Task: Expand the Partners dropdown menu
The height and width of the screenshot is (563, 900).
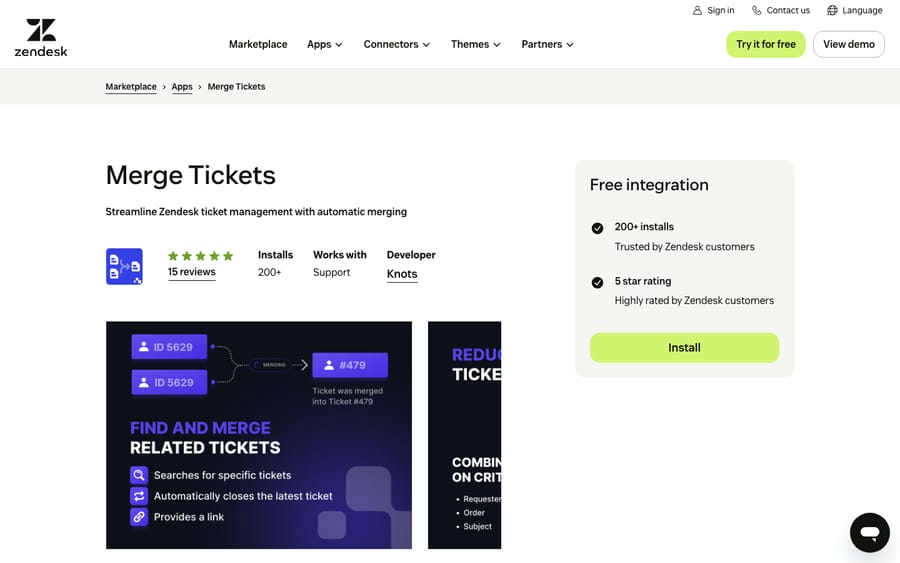Action: 548,44
